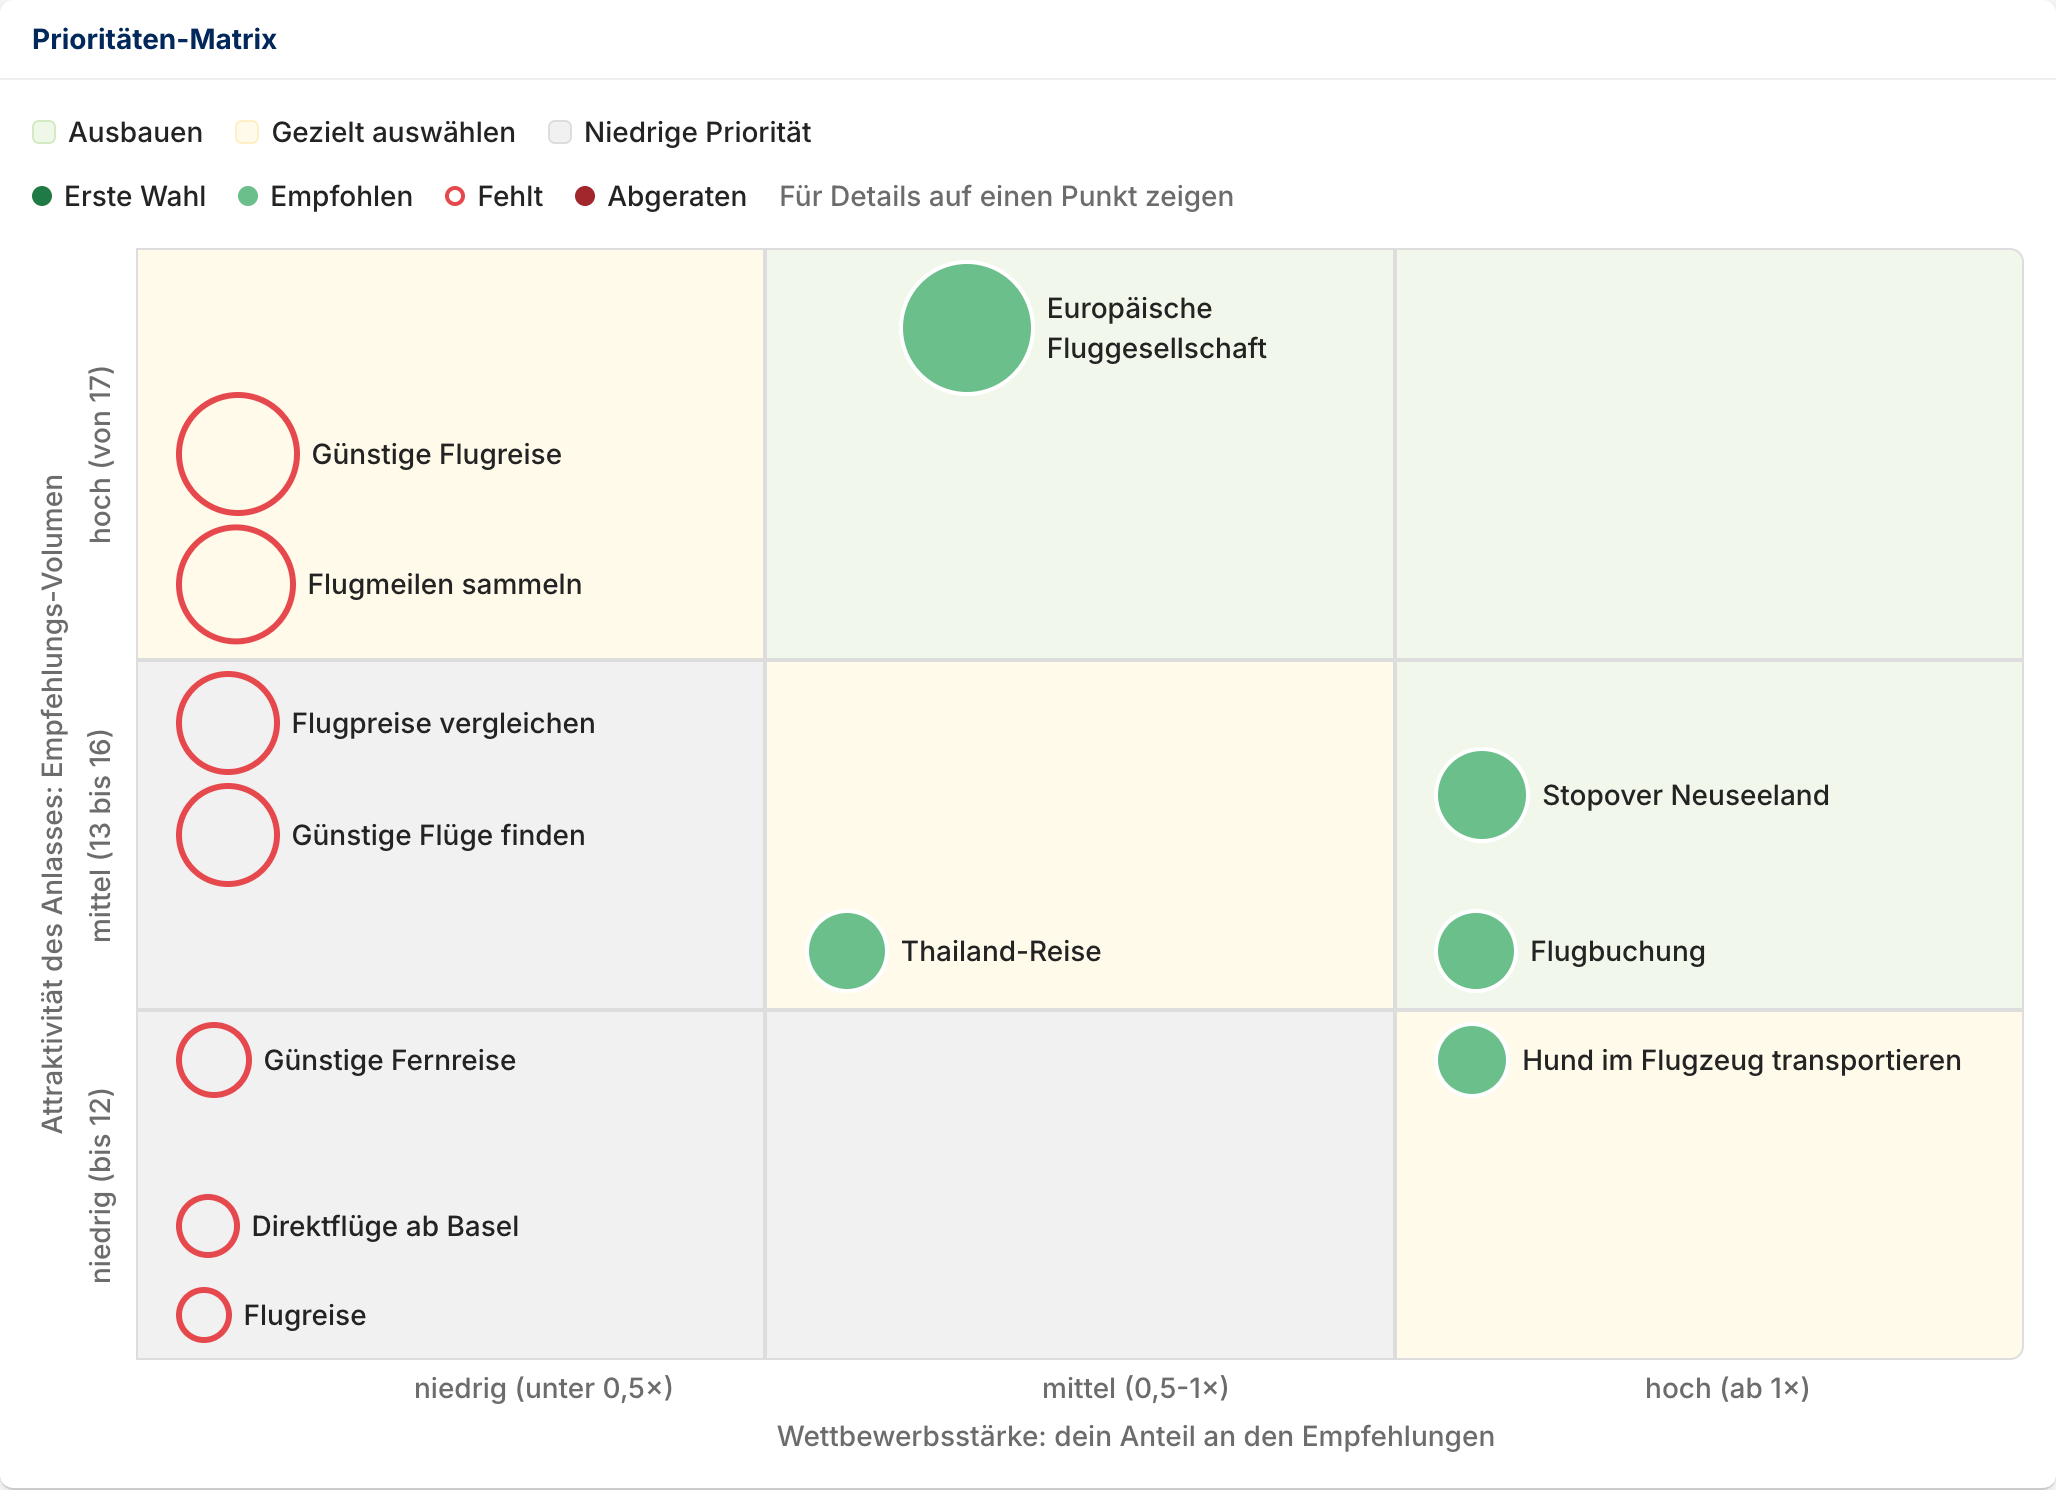Click the Thailand-Reise green bubble

[847, 951]
